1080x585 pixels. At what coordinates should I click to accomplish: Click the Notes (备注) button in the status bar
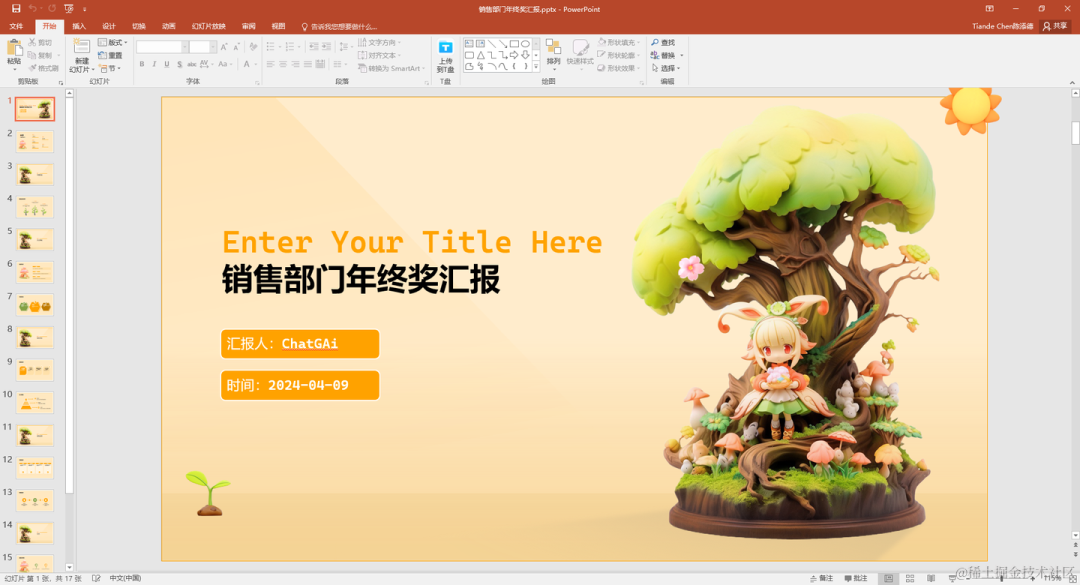(821, 578)
